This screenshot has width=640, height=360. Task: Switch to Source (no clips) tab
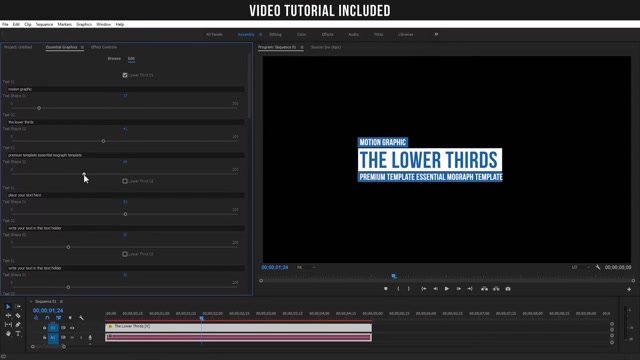click(x=326, y=47)
